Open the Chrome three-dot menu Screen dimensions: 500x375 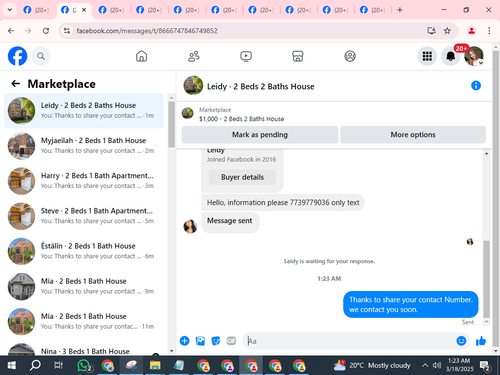pos(489,31)
